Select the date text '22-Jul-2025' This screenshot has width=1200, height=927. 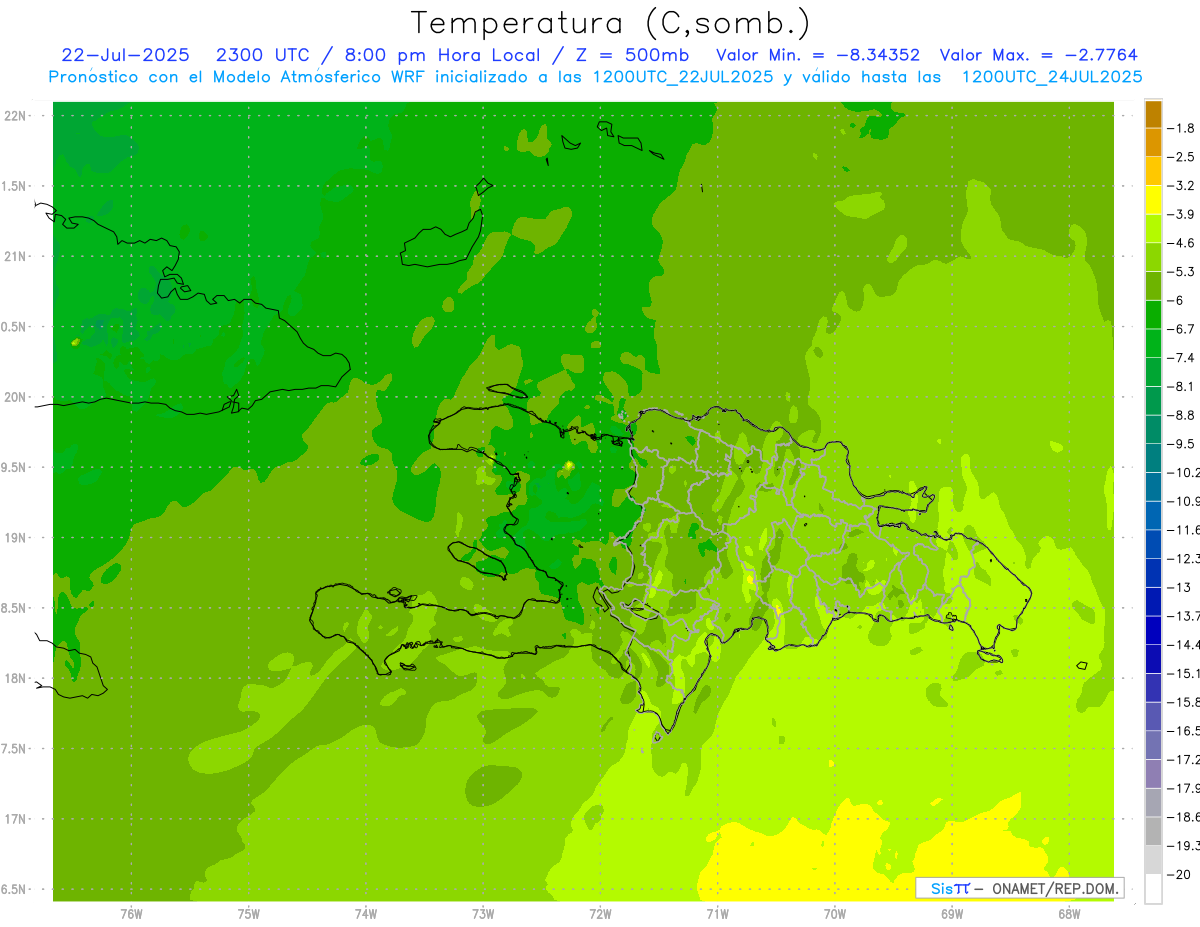pyautogui.click(x=125, y=55)
